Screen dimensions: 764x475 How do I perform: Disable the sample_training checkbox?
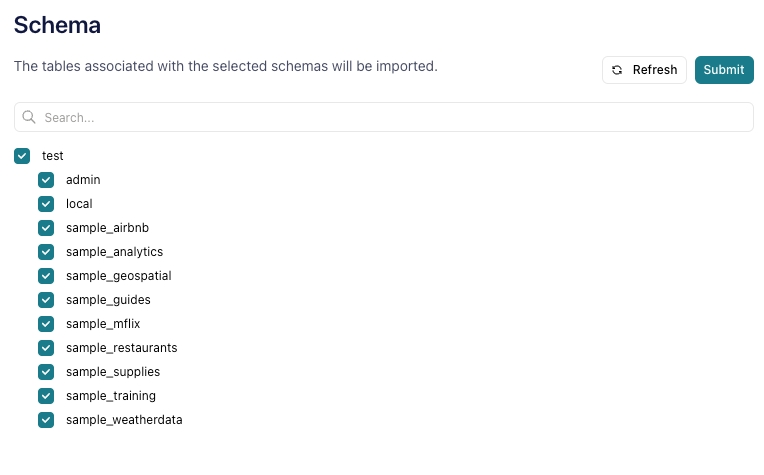[46, 396]
